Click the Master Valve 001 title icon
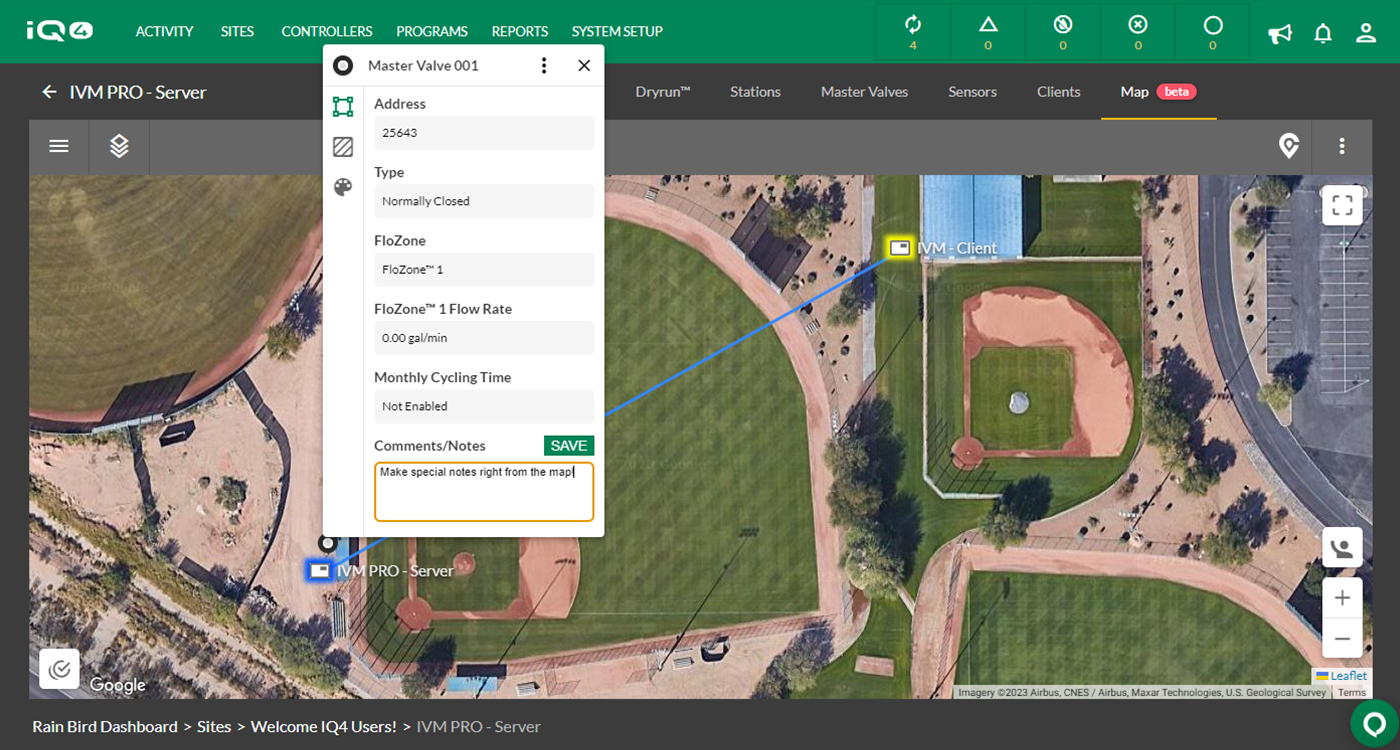 click(343, 65)
